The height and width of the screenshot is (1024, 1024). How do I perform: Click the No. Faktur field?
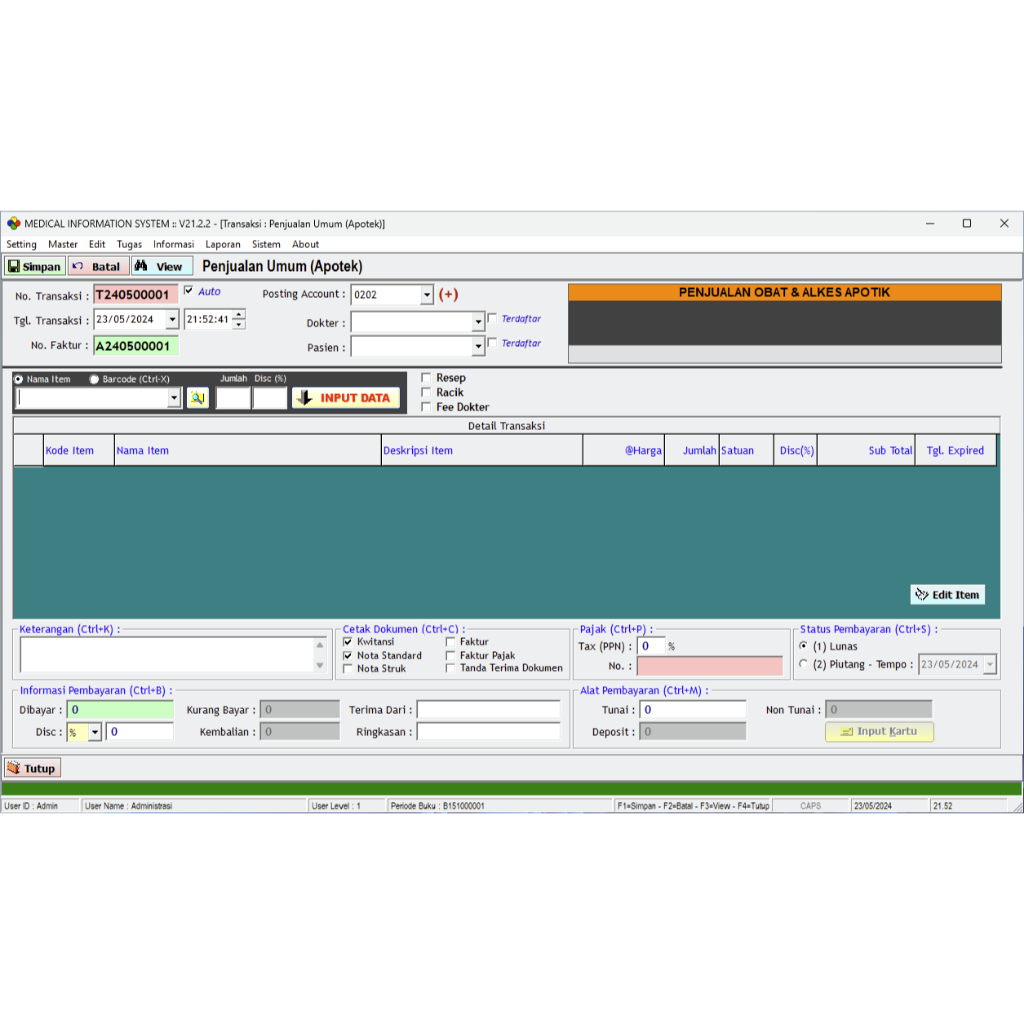[136, 346]
